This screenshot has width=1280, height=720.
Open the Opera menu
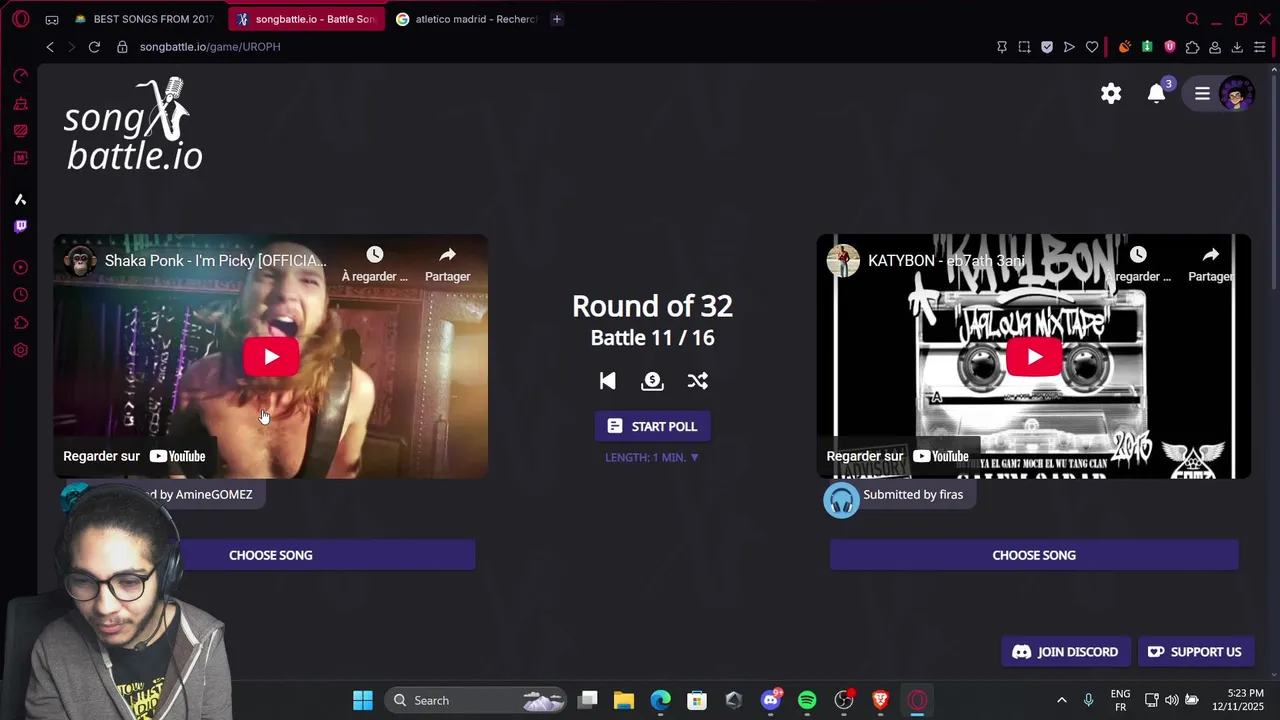20,19
